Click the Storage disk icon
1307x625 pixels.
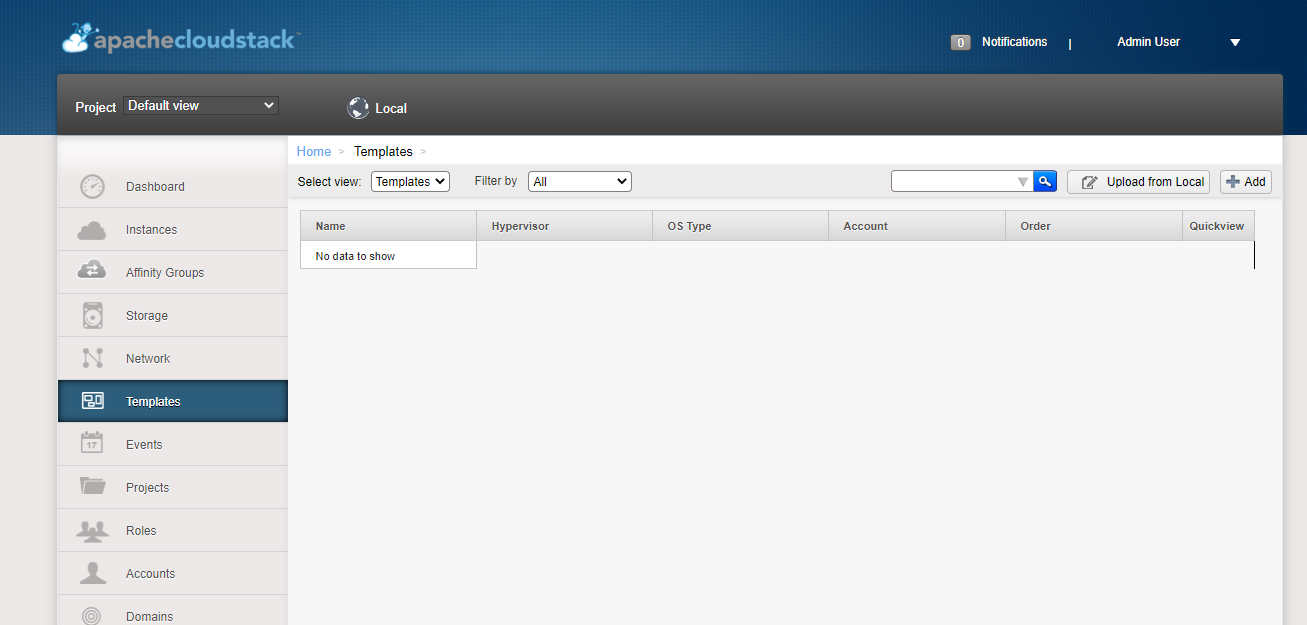[93, 315]
